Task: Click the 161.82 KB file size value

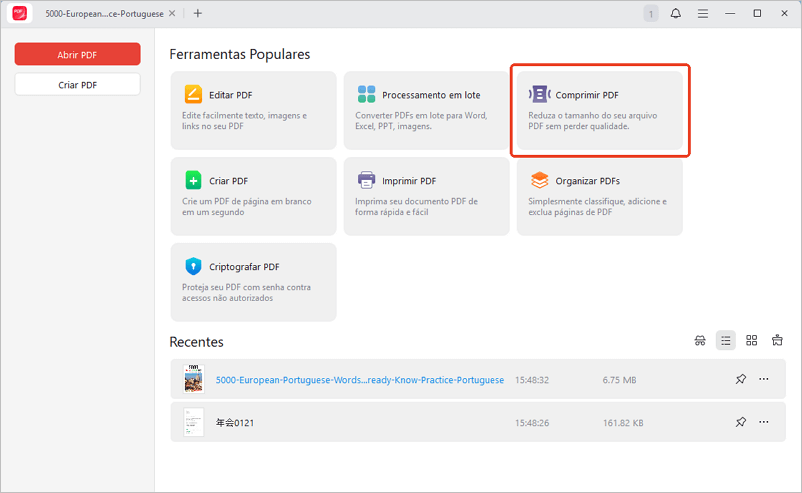Action: click(x=622, y=423)
